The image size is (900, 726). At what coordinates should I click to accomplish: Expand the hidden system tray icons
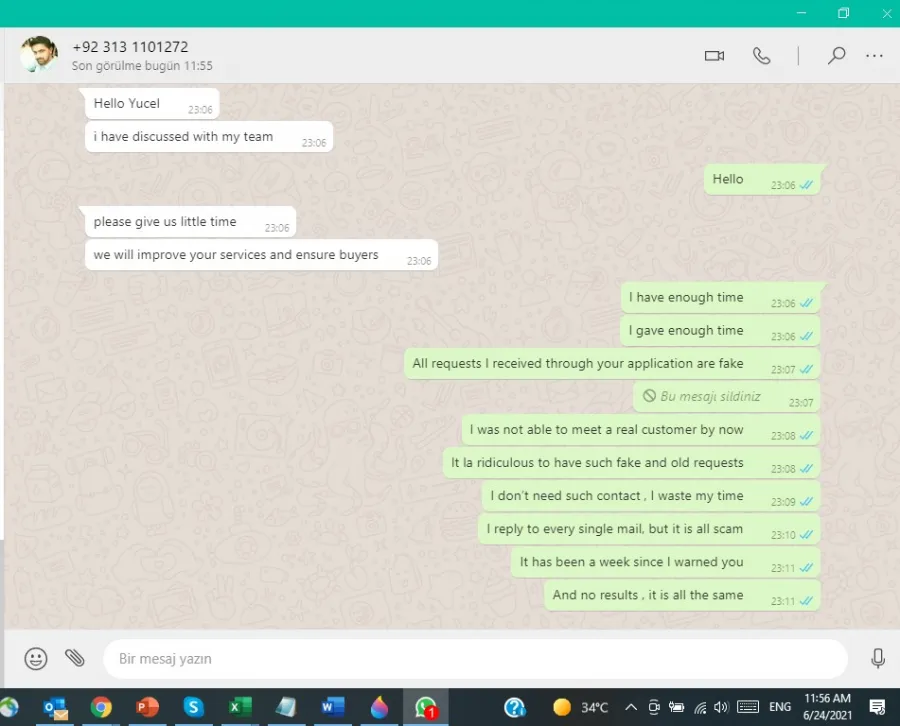[x=630, y=708]
